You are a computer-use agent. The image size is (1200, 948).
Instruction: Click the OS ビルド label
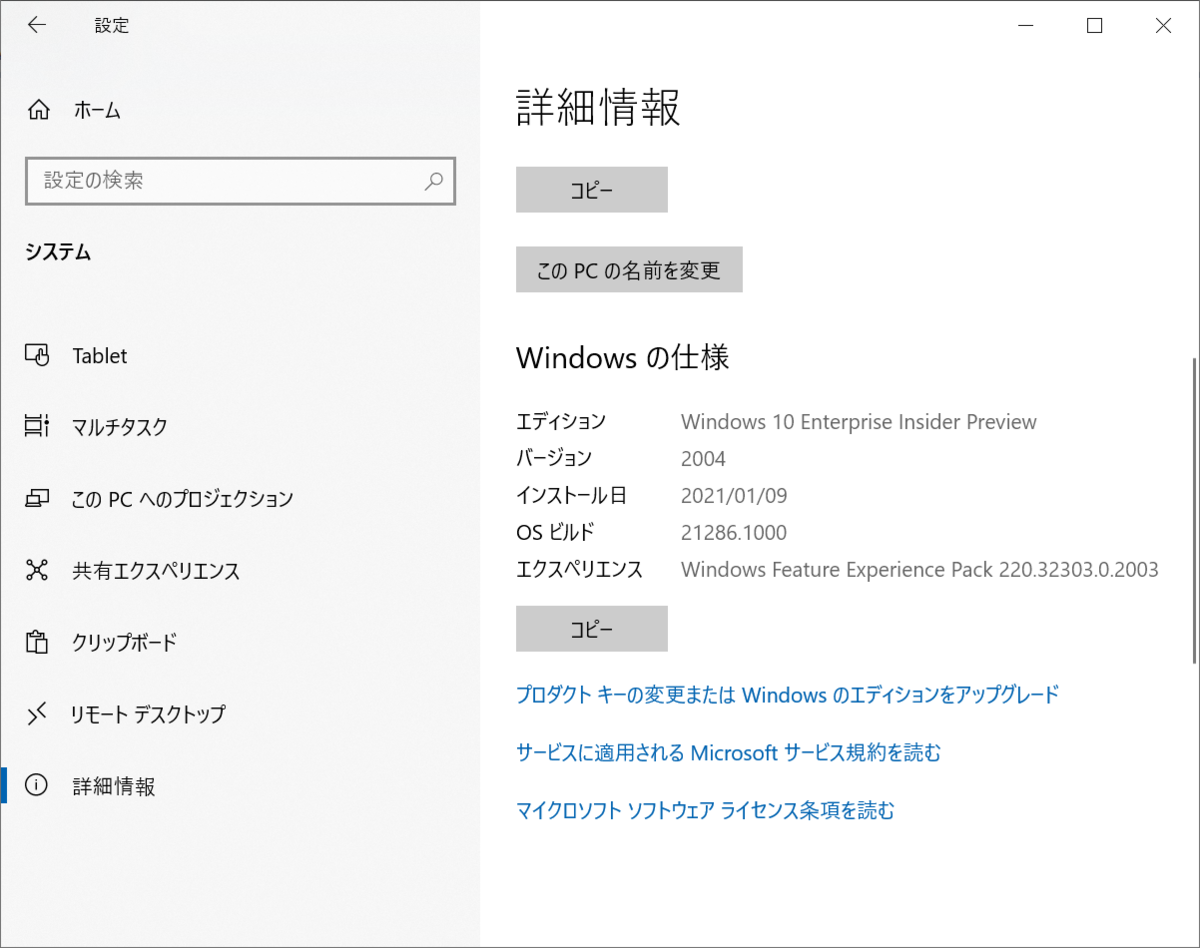pos(555,533)
